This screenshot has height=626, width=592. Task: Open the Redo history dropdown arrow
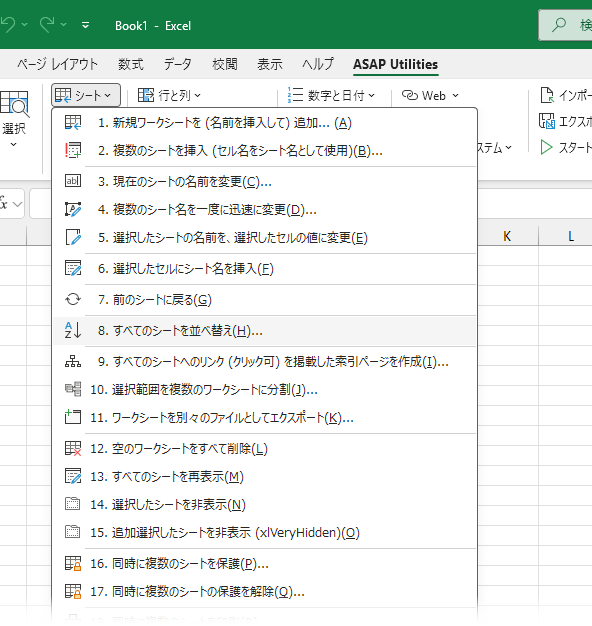pyautogui.click(x=63, y=25)
